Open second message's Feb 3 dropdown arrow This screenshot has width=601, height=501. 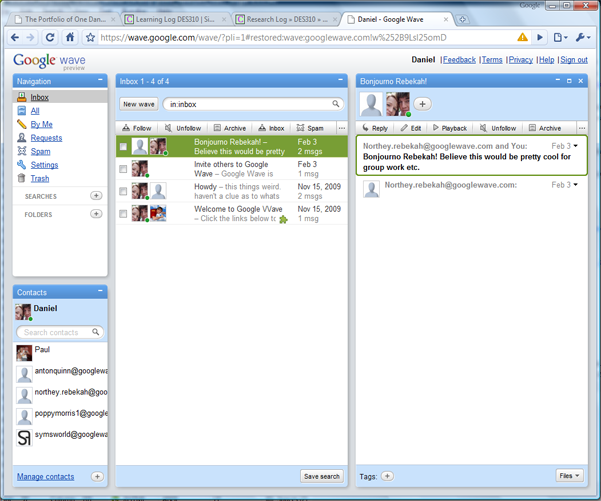[x=576, y=185]
